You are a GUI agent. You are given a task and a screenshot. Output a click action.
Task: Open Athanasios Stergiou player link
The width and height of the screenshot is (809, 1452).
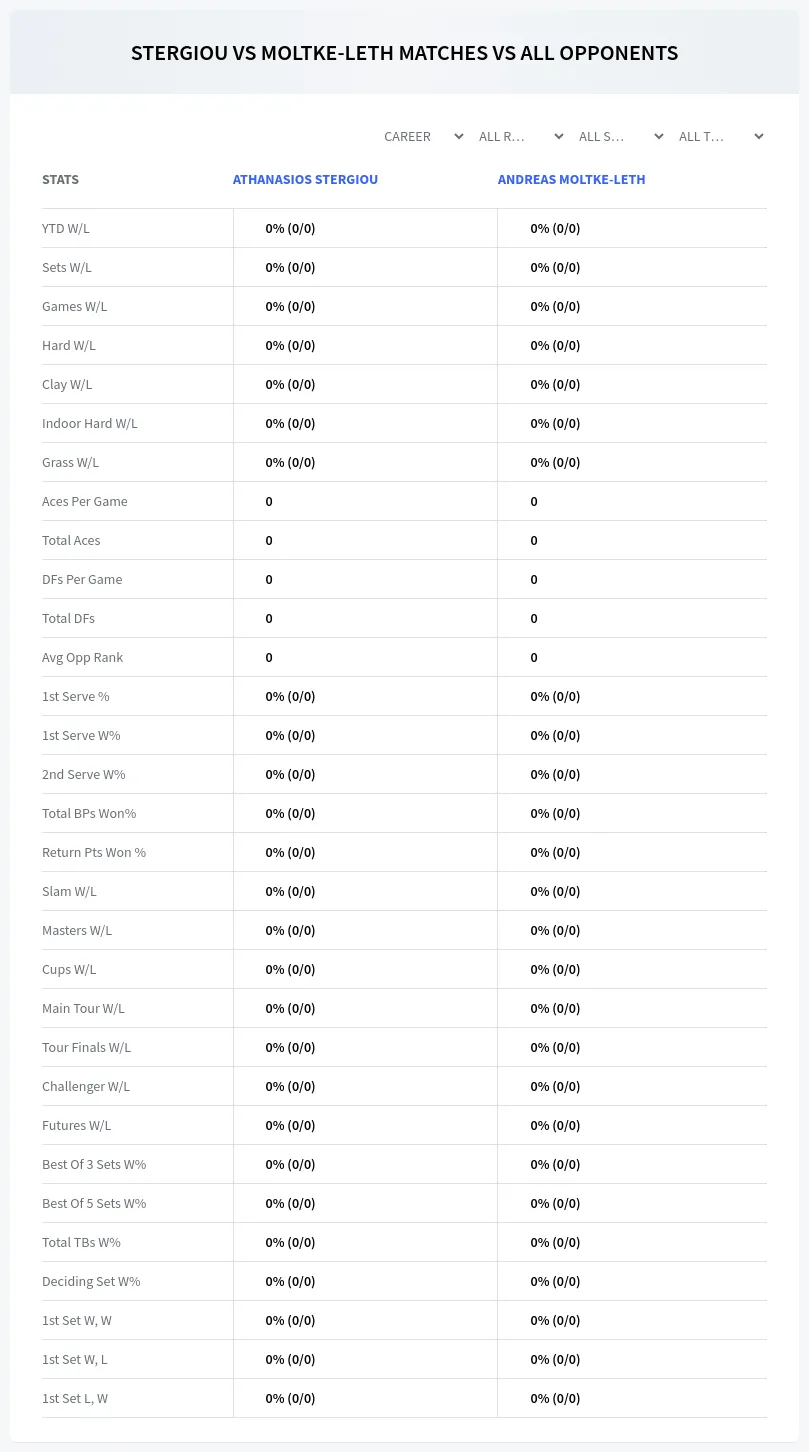[305, 180]
